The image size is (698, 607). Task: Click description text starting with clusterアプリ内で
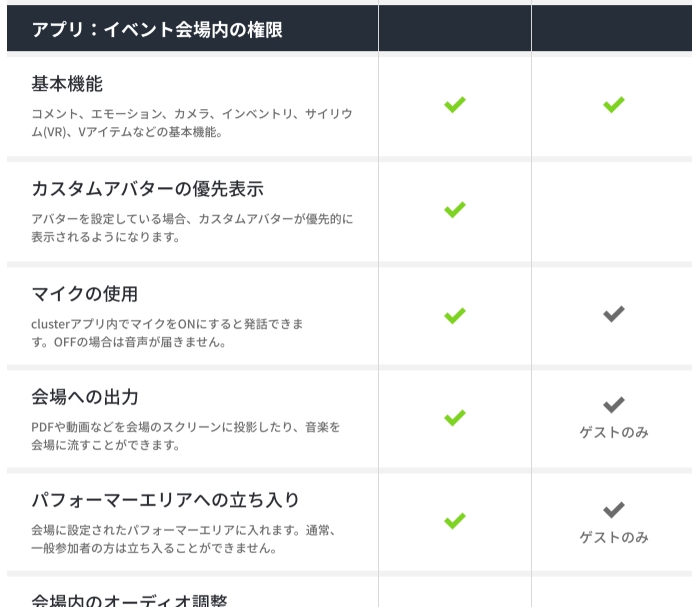coord(167,333)
